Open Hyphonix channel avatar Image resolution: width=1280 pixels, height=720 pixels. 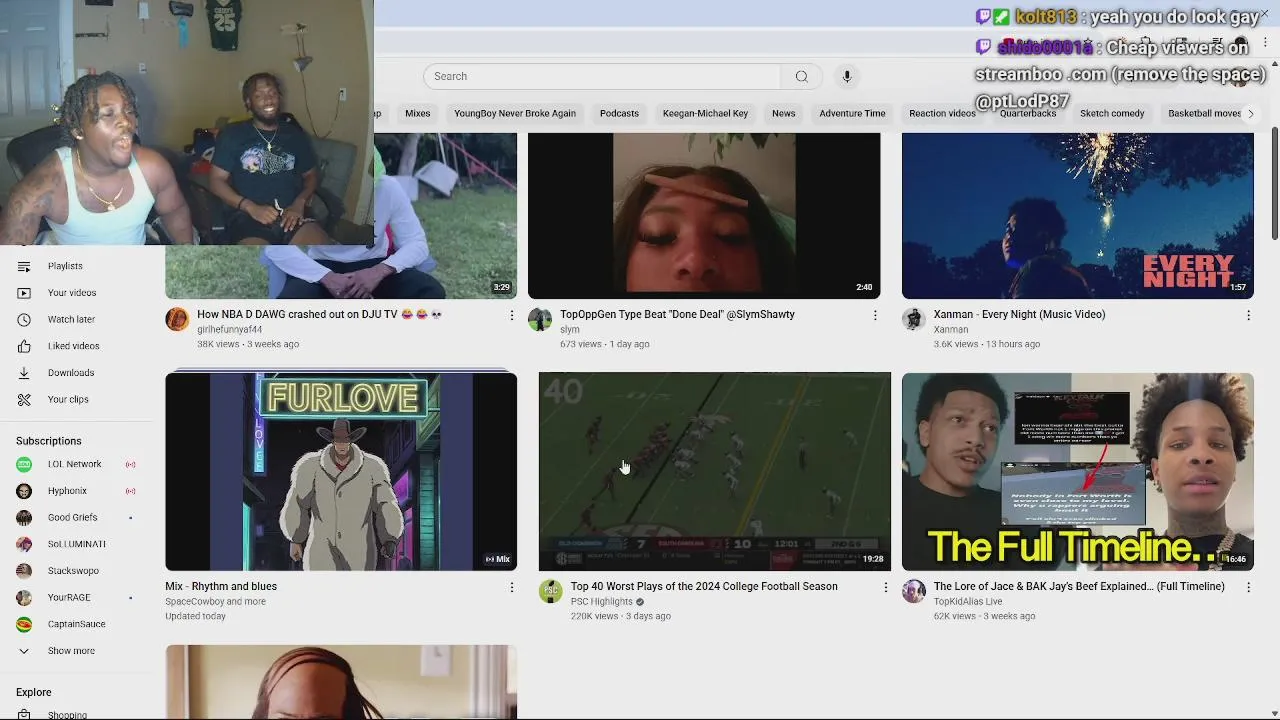click(x=25, y=491)
